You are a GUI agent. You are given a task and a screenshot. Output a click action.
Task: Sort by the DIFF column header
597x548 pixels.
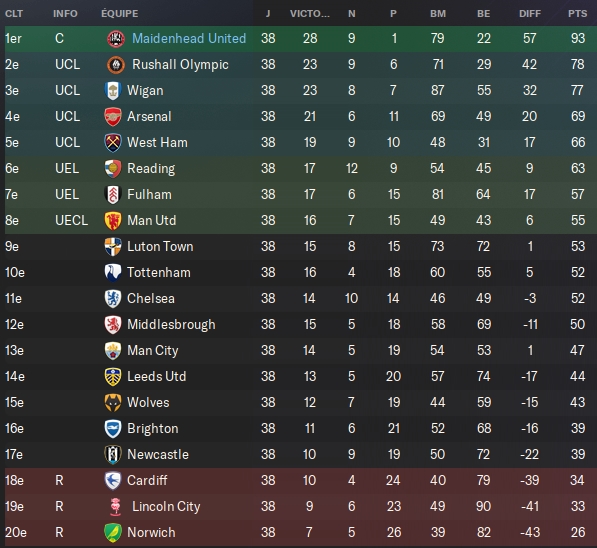(530, 14)
